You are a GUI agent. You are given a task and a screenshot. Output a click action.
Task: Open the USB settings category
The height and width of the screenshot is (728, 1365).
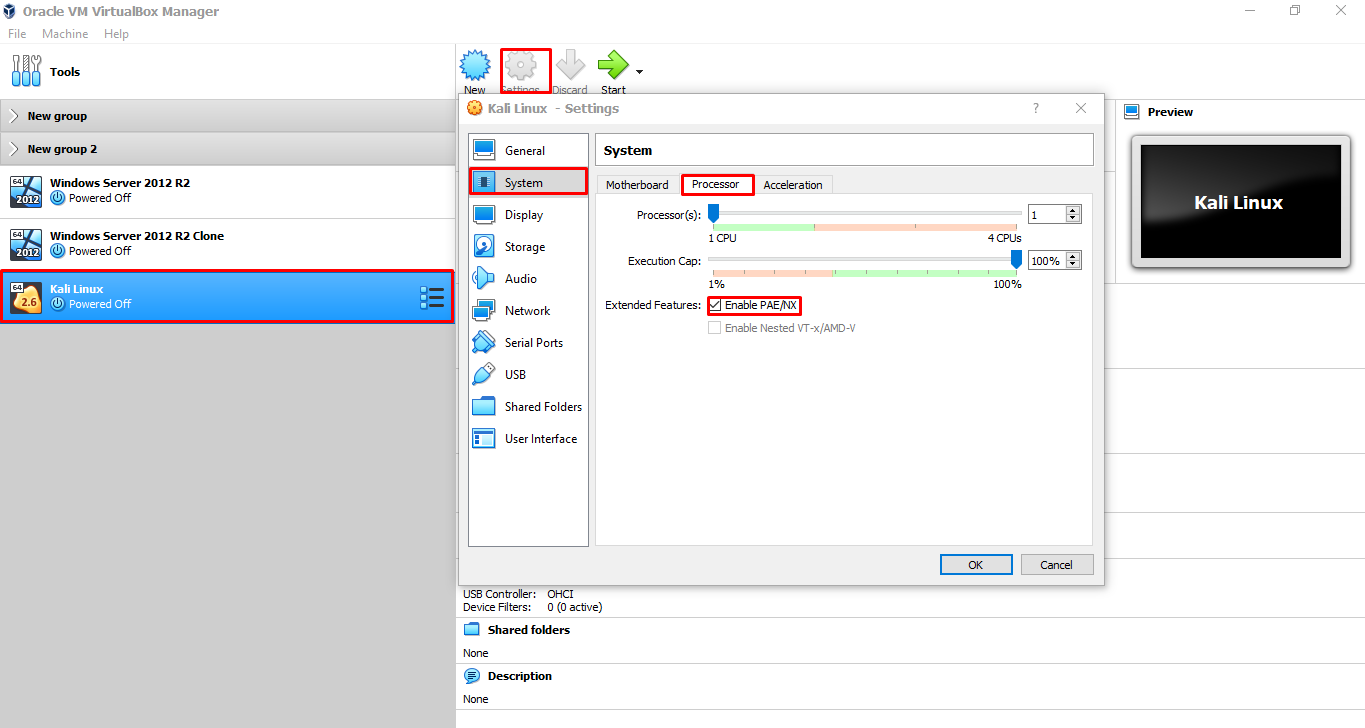tap(528, 375)
